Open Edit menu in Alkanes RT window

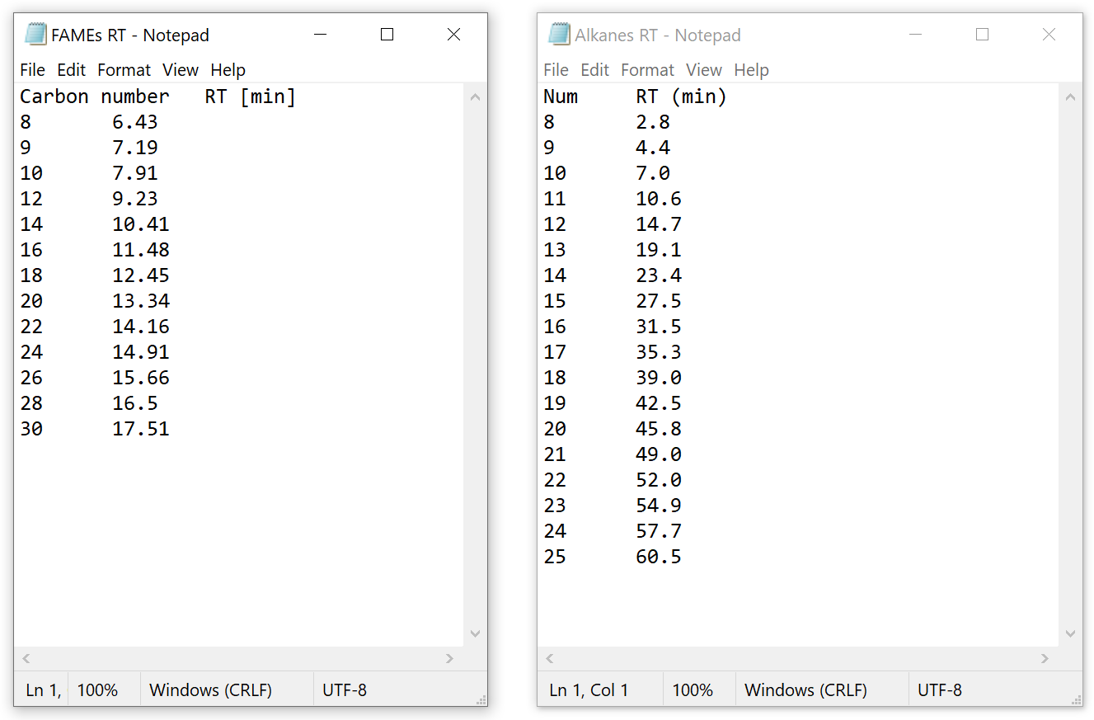click(x=594, y=70)
